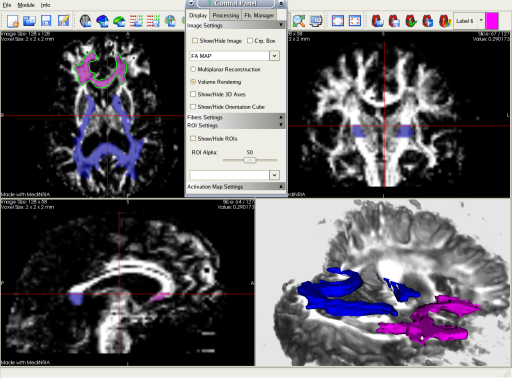Image resolution: width=512 pixels, height=378 pixels.
Task: Toggle the Show/Hide ROIs checkbox
Action: click(193, 138)
